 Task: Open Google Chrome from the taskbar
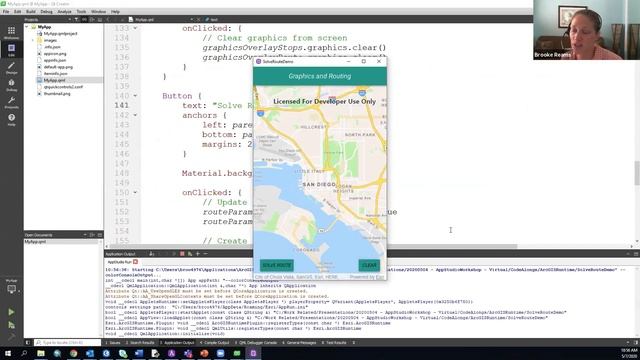coord(73,353)
